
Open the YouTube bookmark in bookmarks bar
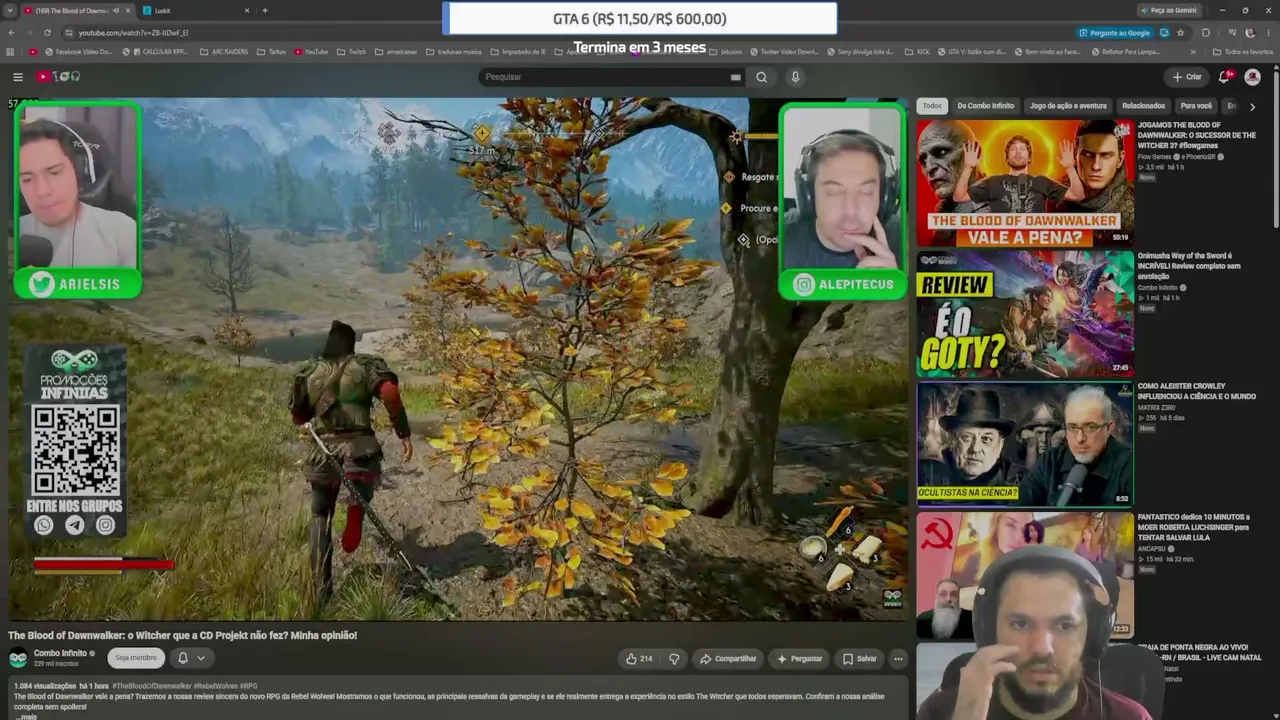click(310, 52)
